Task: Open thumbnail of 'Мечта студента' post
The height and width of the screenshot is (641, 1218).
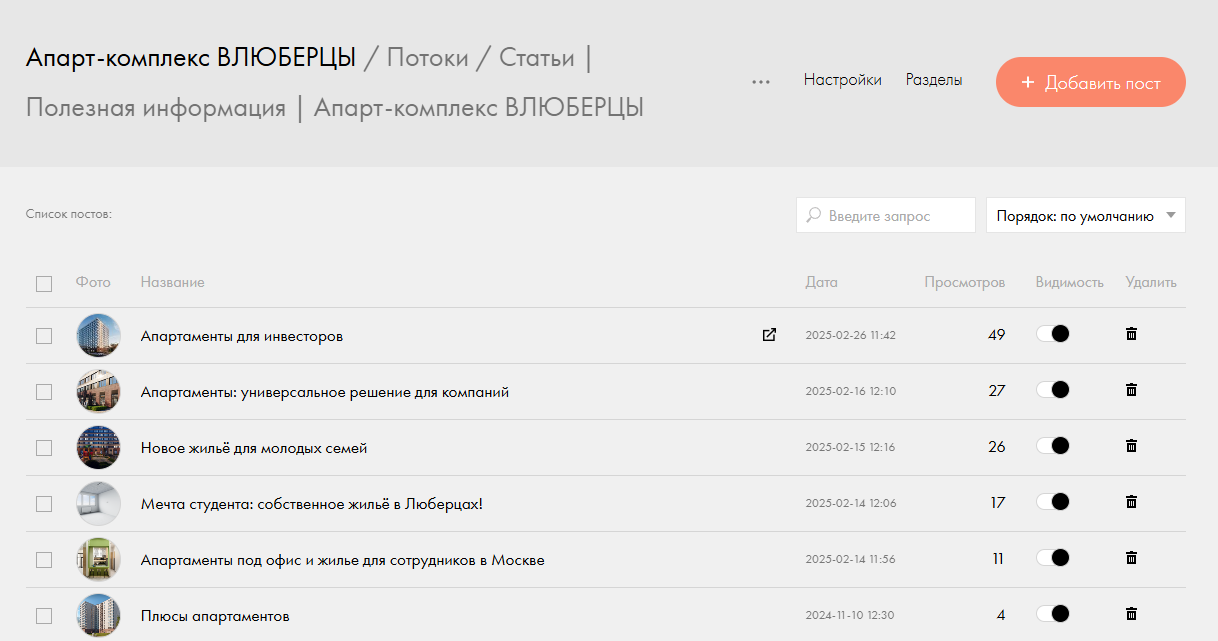Action: pos(98,504)
